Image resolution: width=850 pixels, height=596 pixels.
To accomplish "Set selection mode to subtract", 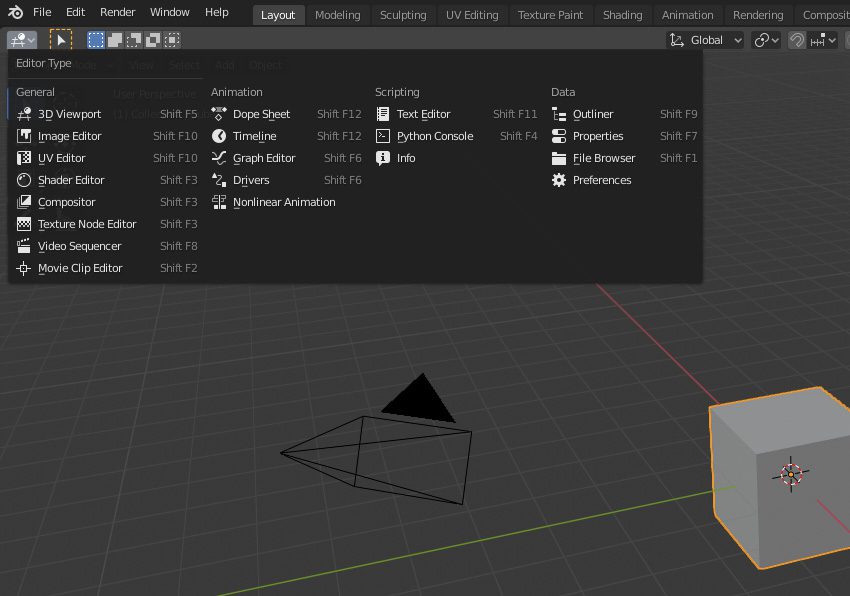I will coord(134,40).
